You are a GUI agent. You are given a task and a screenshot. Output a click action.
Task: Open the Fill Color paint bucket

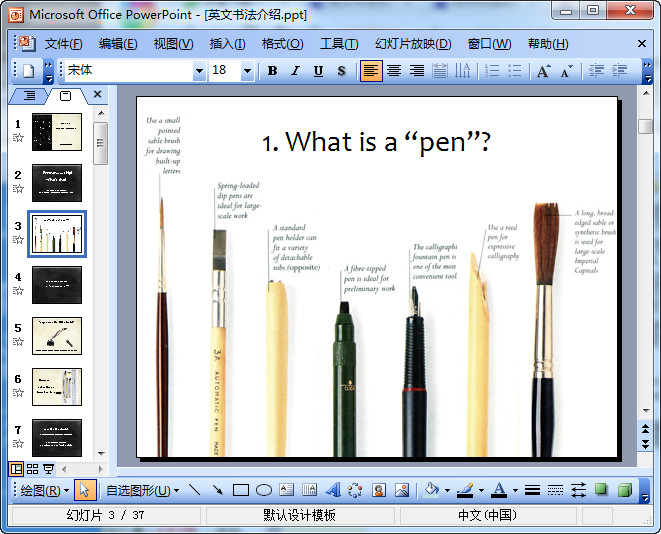[x=430, y=490]
